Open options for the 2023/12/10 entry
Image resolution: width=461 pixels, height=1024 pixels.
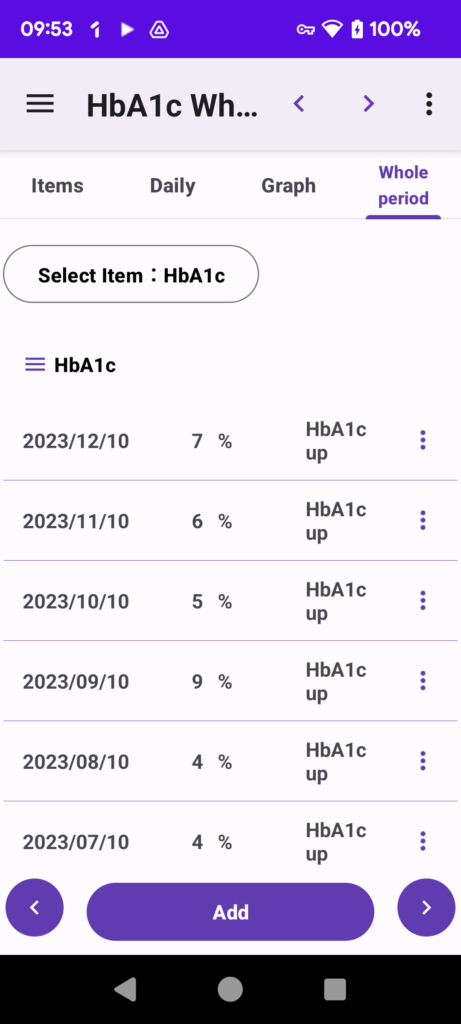[x=422, y=441]
